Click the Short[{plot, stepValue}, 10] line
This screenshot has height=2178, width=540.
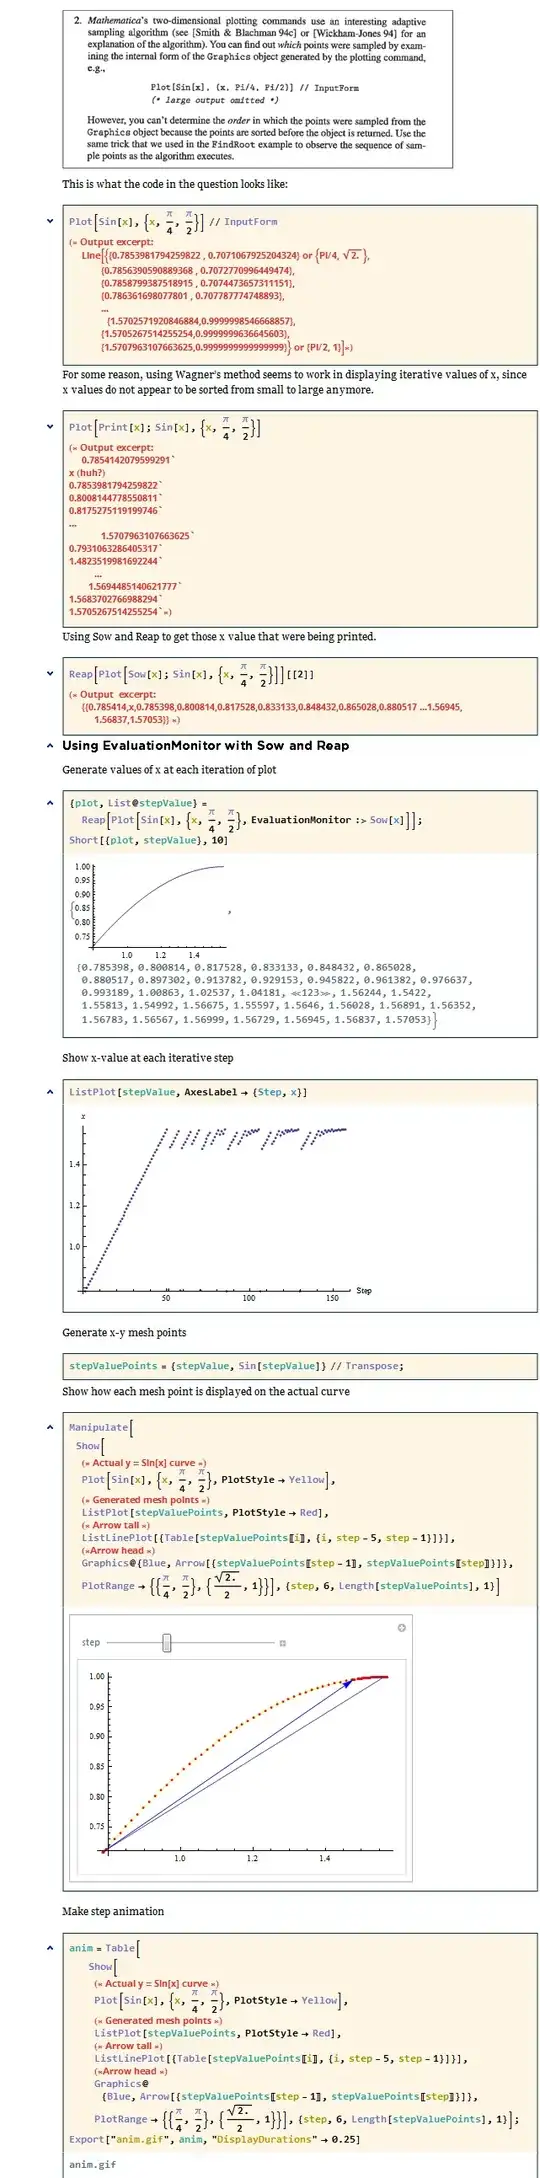[x=148, y=840]
